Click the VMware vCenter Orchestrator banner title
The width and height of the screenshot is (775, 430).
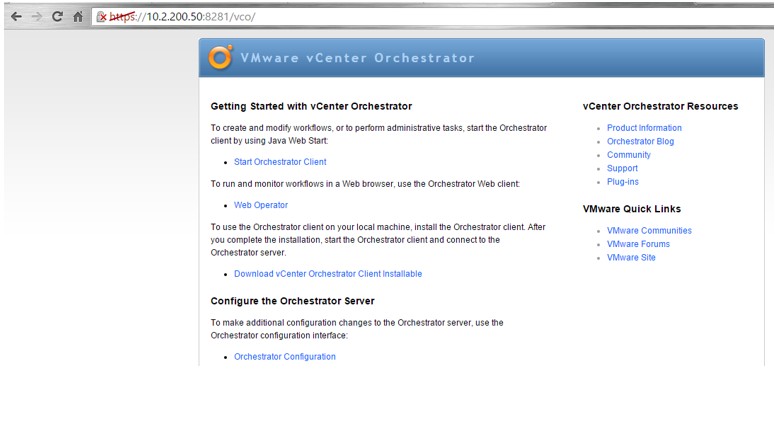tap(358, 58)
